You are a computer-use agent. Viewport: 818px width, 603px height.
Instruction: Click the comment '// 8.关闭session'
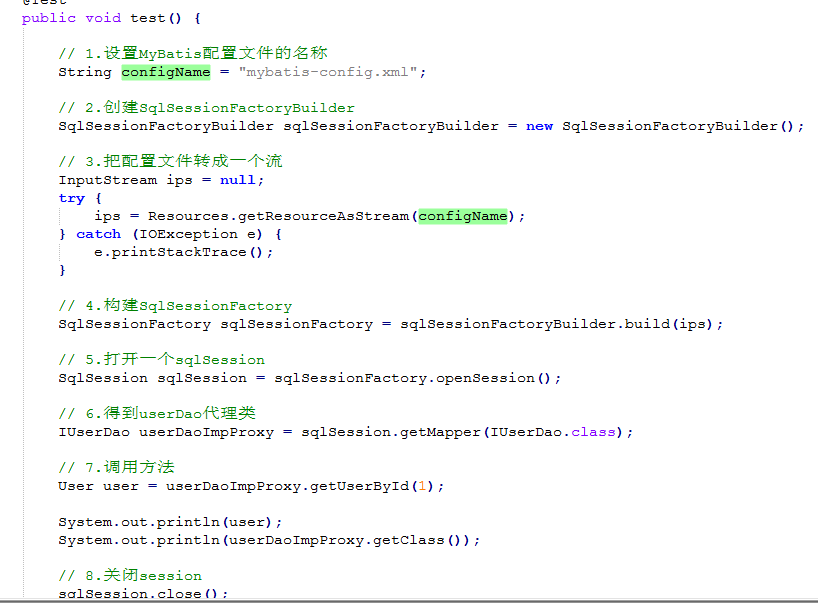coord(130,575)
